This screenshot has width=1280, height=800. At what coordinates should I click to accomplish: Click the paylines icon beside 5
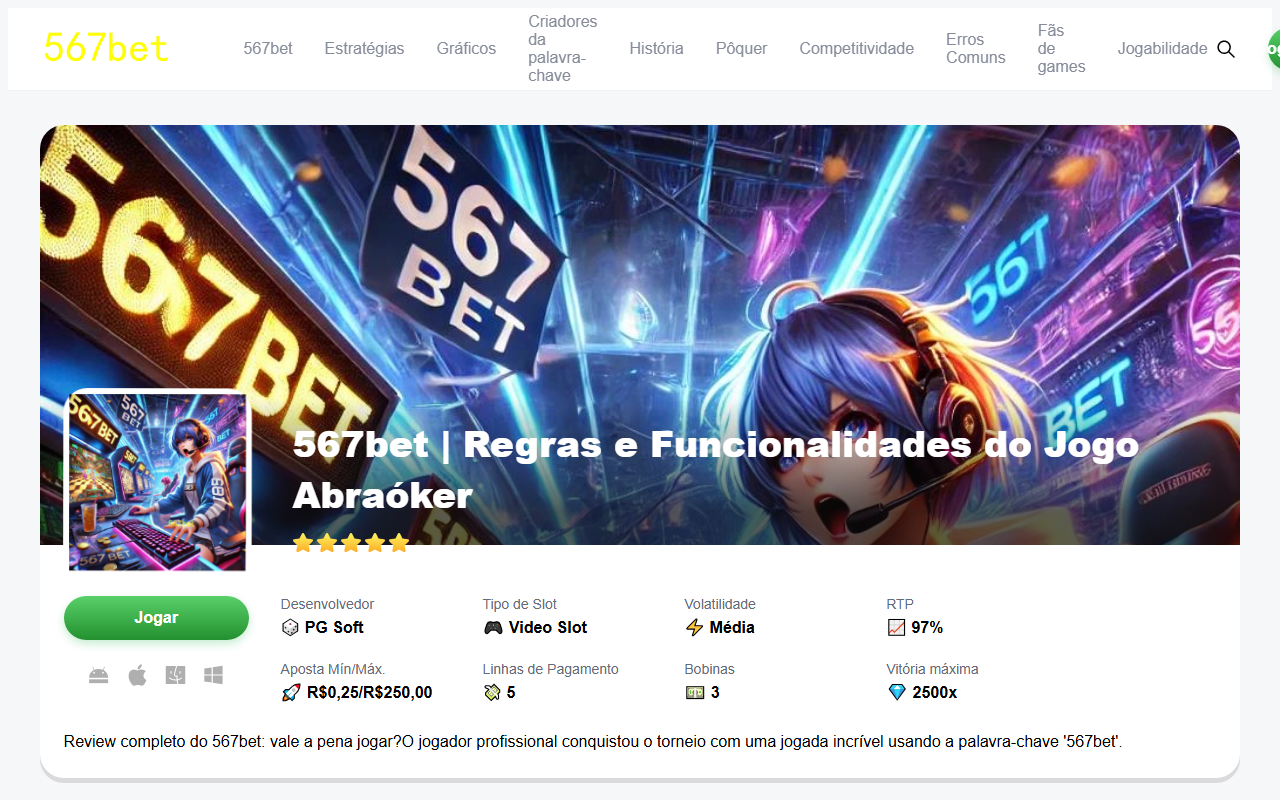coord(492,692)
